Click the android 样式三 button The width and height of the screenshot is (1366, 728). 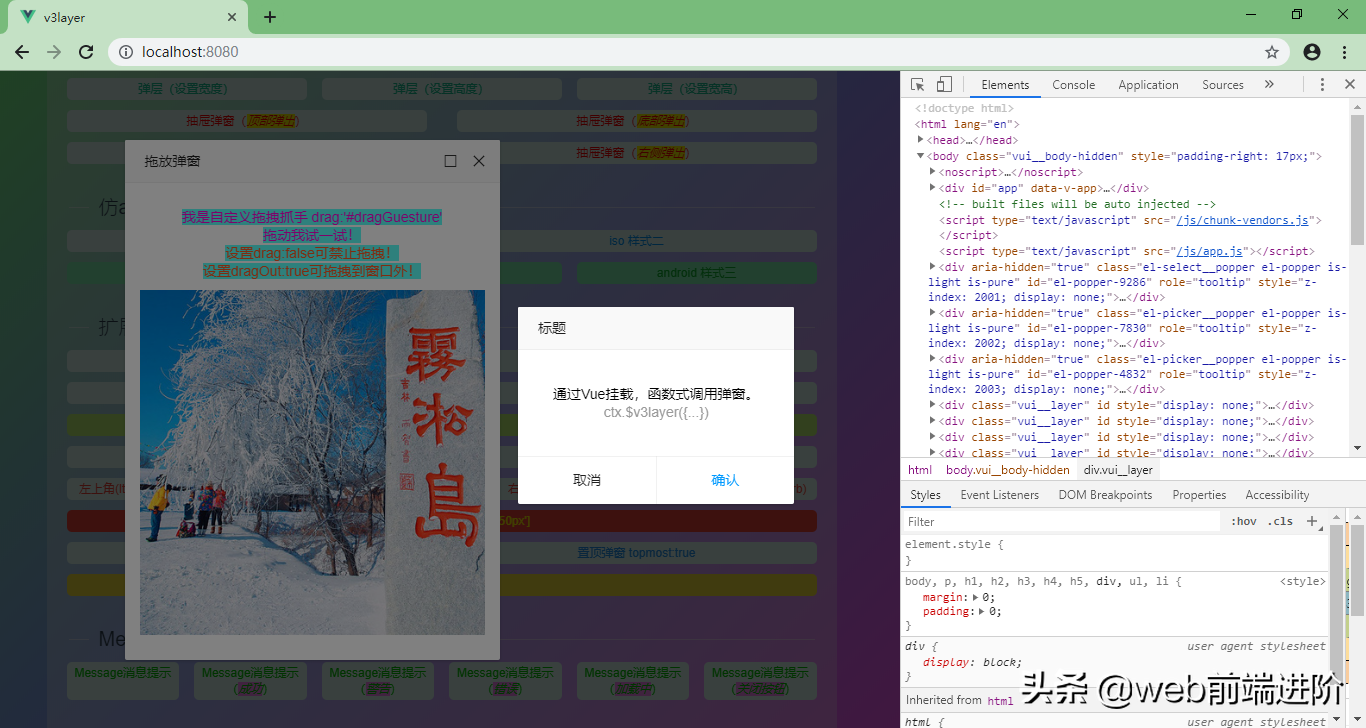click(697, 273)
